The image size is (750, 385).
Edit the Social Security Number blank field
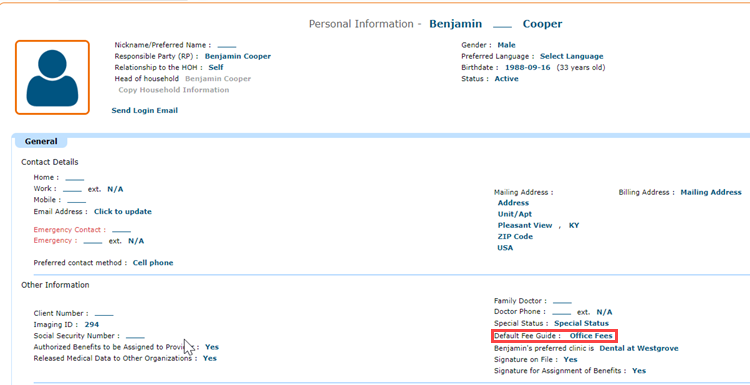point(135,336)
